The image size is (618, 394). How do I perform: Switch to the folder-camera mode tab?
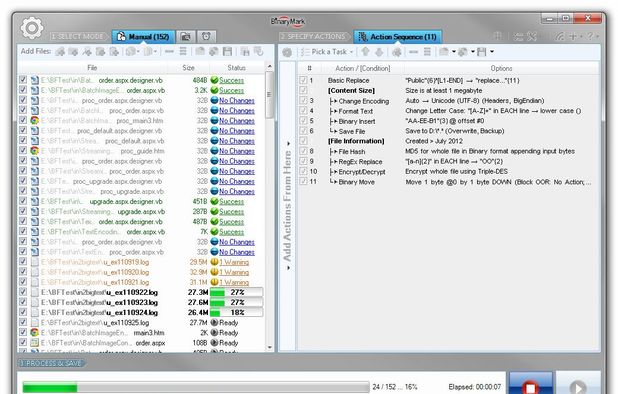(185, 37)
